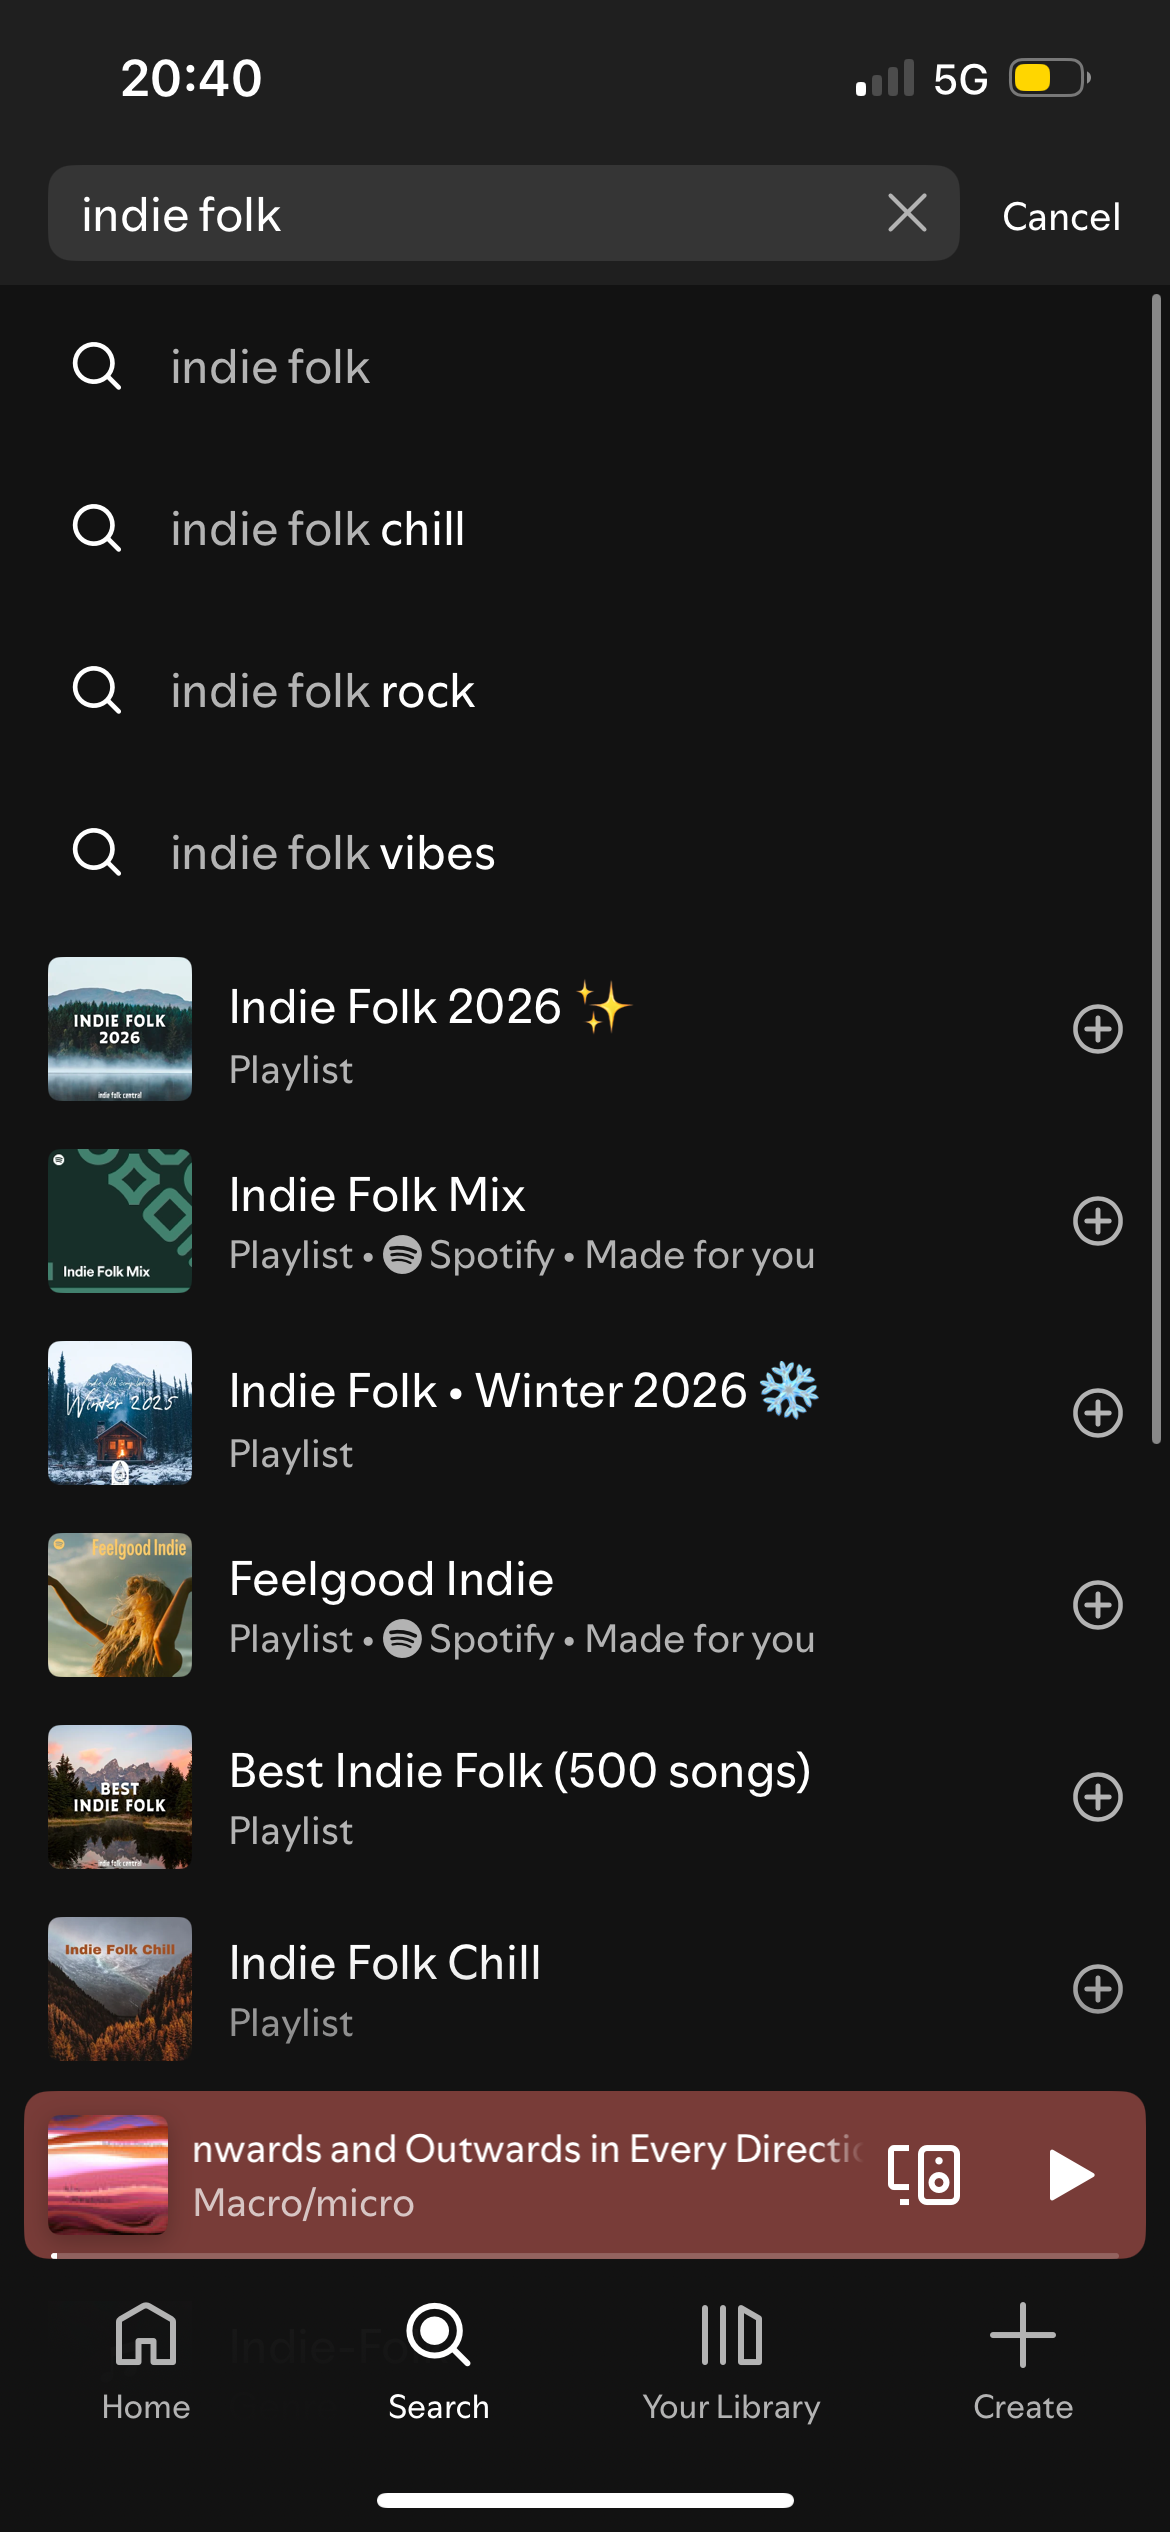Open the Macro/micro now-playing album art
The width and height of the screenshot is (1170, 2532).
[x=108, y=2174]
